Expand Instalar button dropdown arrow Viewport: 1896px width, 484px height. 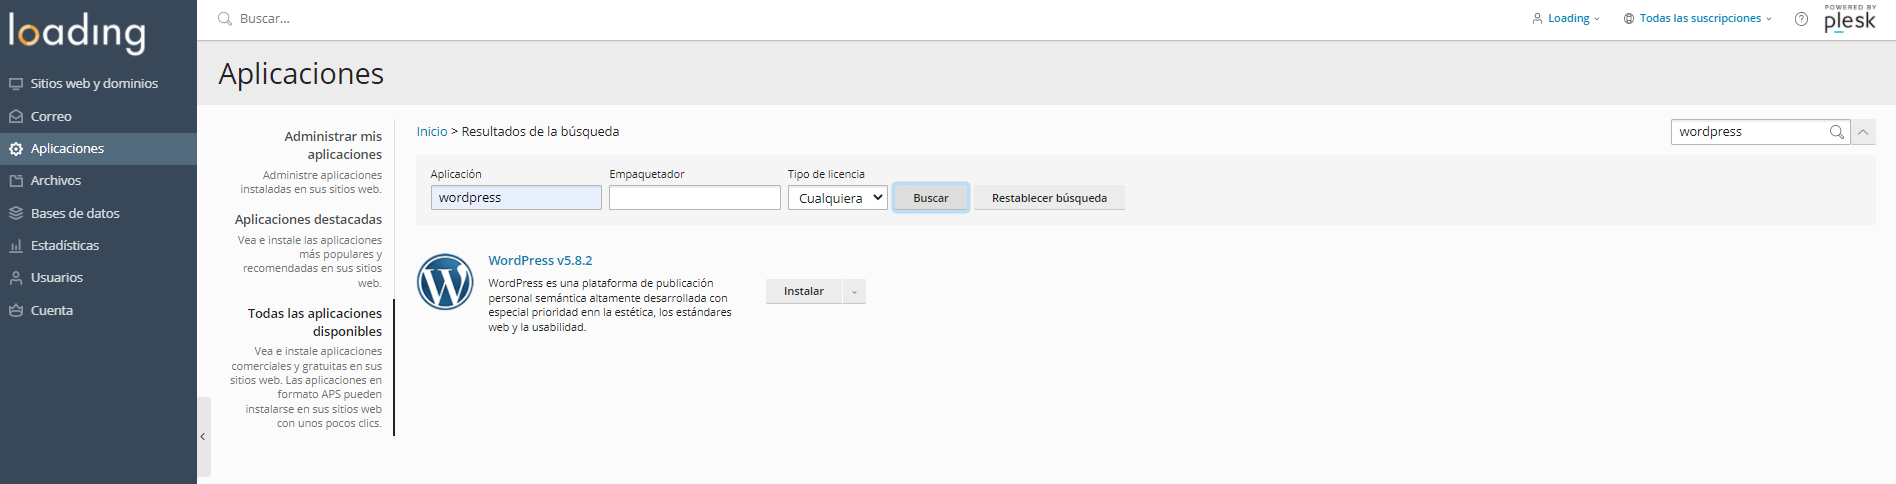pyautogui.click(x=854, y=292)
